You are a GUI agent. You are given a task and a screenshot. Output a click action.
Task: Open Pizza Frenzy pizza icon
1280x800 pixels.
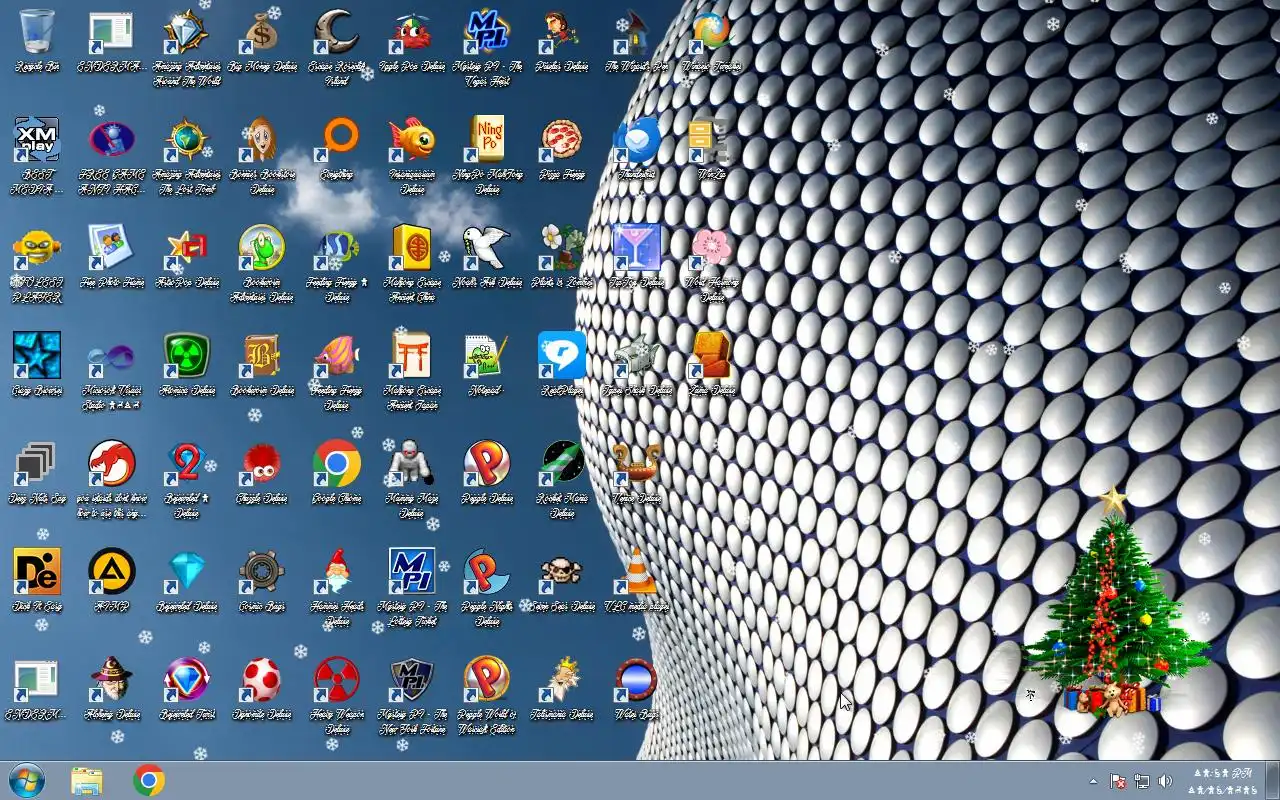tap(562, 140)
